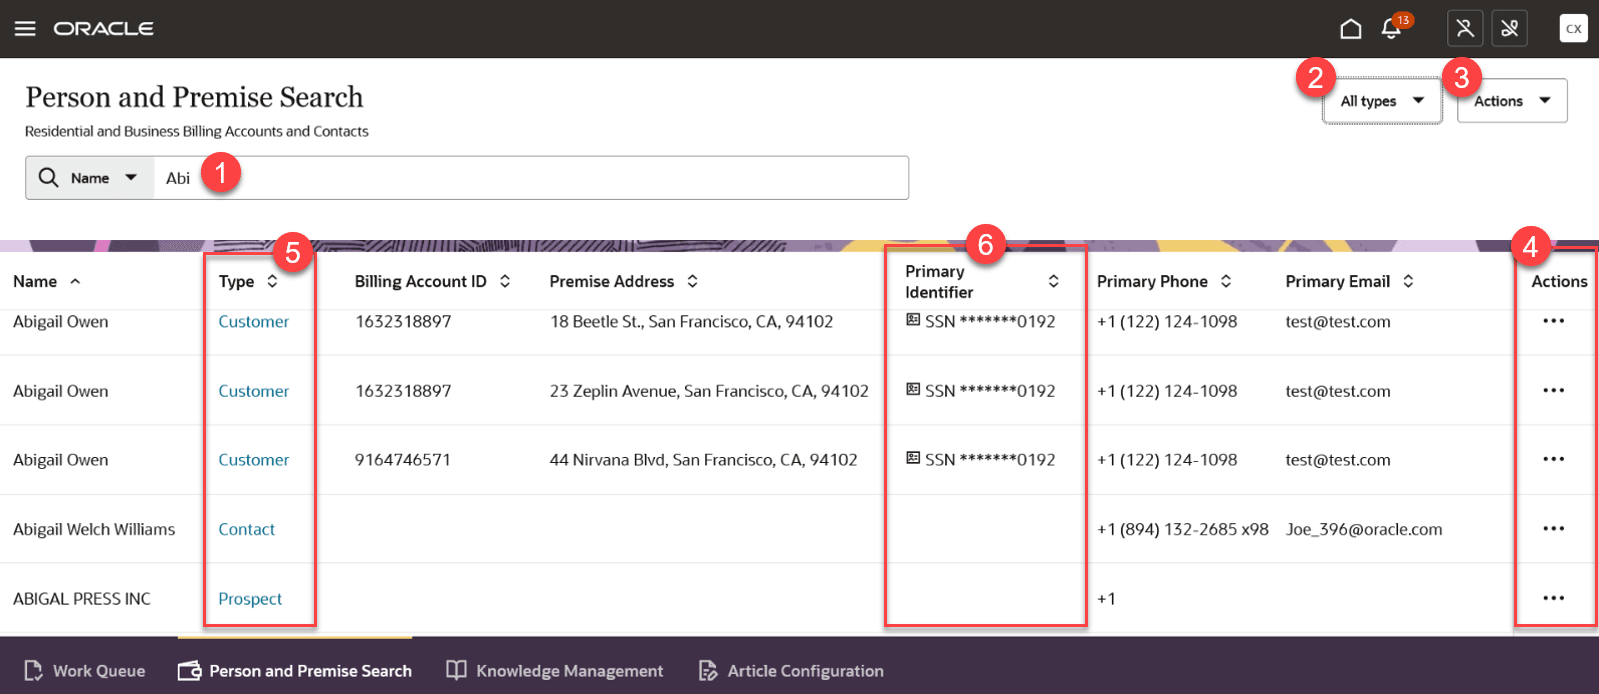The width and height of the screenshot is (1599, 694).
Task: Click SSN ID card icon for 44 Nirvana Blvd row
Action: 912,458
